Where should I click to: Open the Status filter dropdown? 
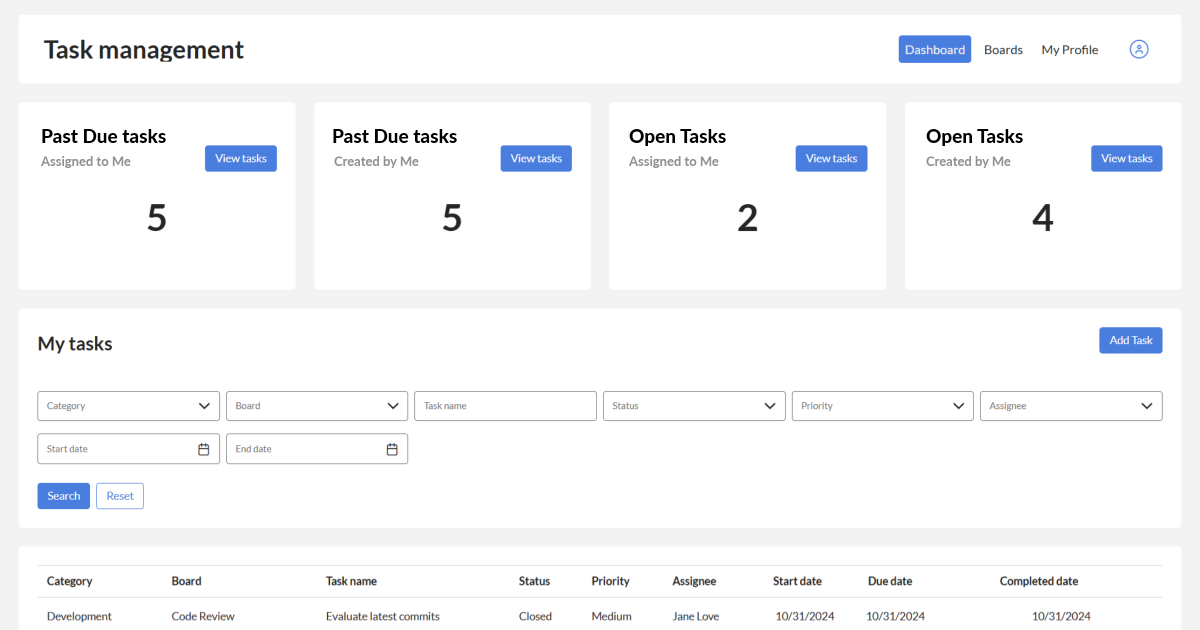coord(694,405)
